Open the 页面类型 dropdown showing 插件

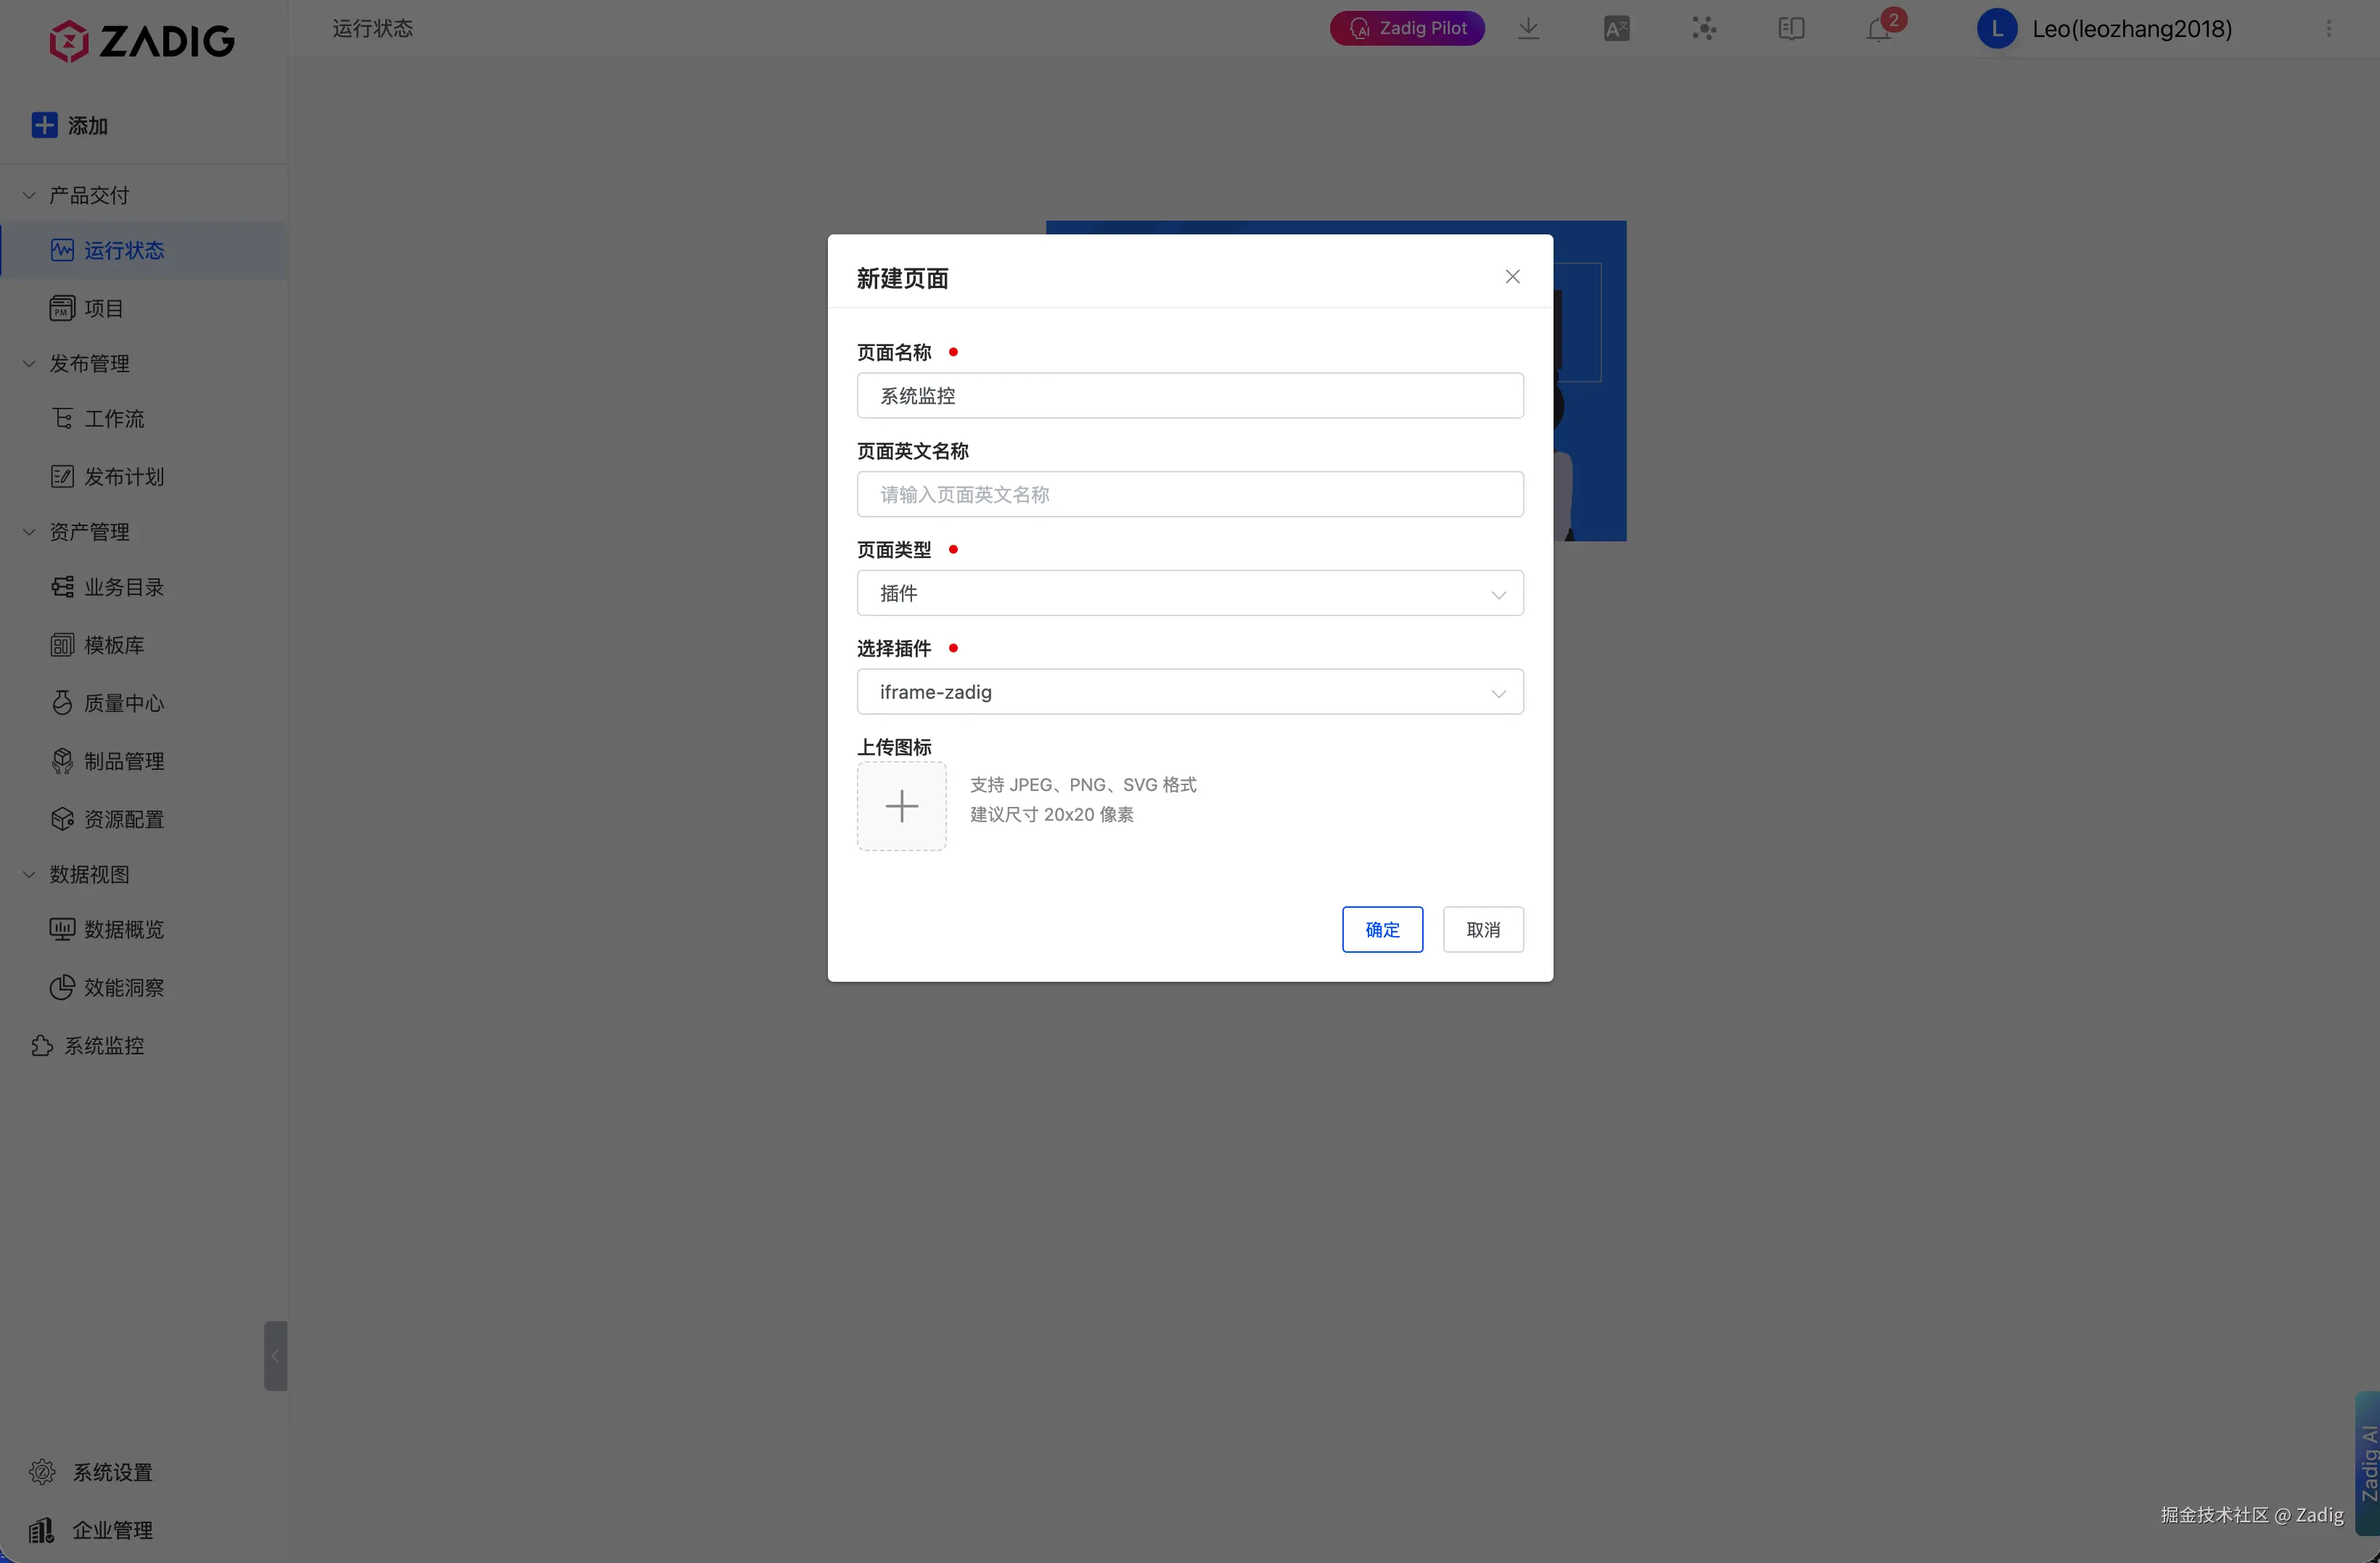pyautogui.click(x=1189, y=593)
